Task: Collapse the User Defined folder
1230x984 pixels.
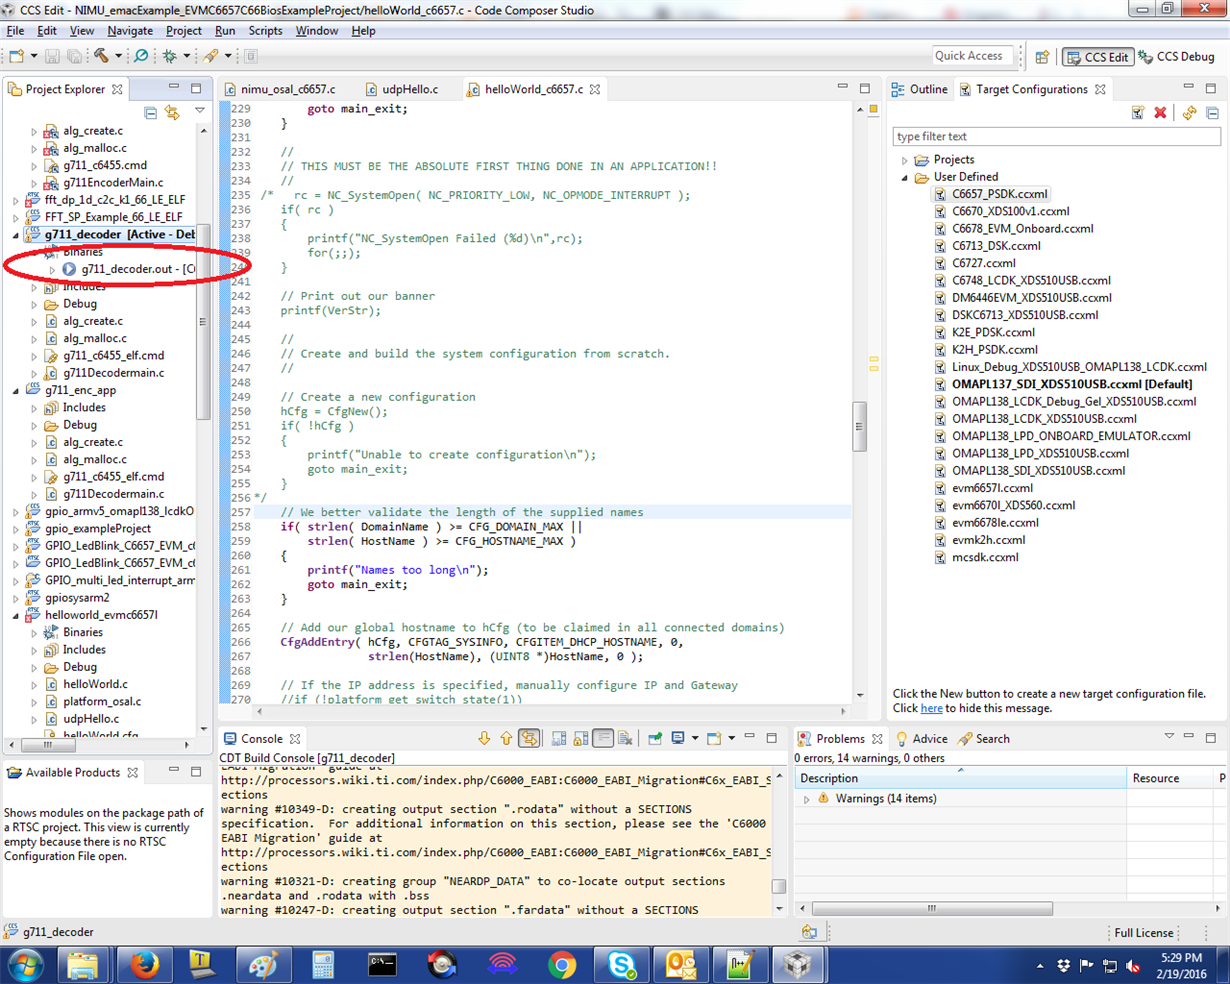Action: 905,177
